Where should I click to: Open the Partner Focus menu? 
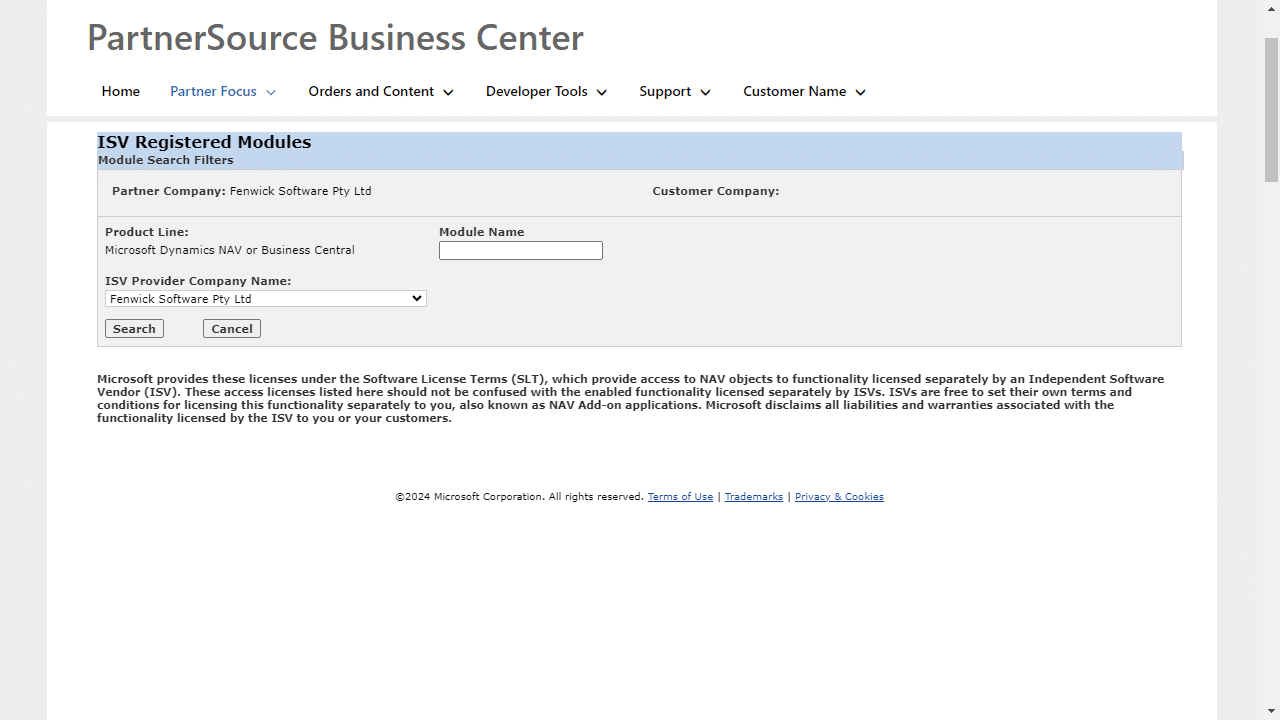pos(223,91)
